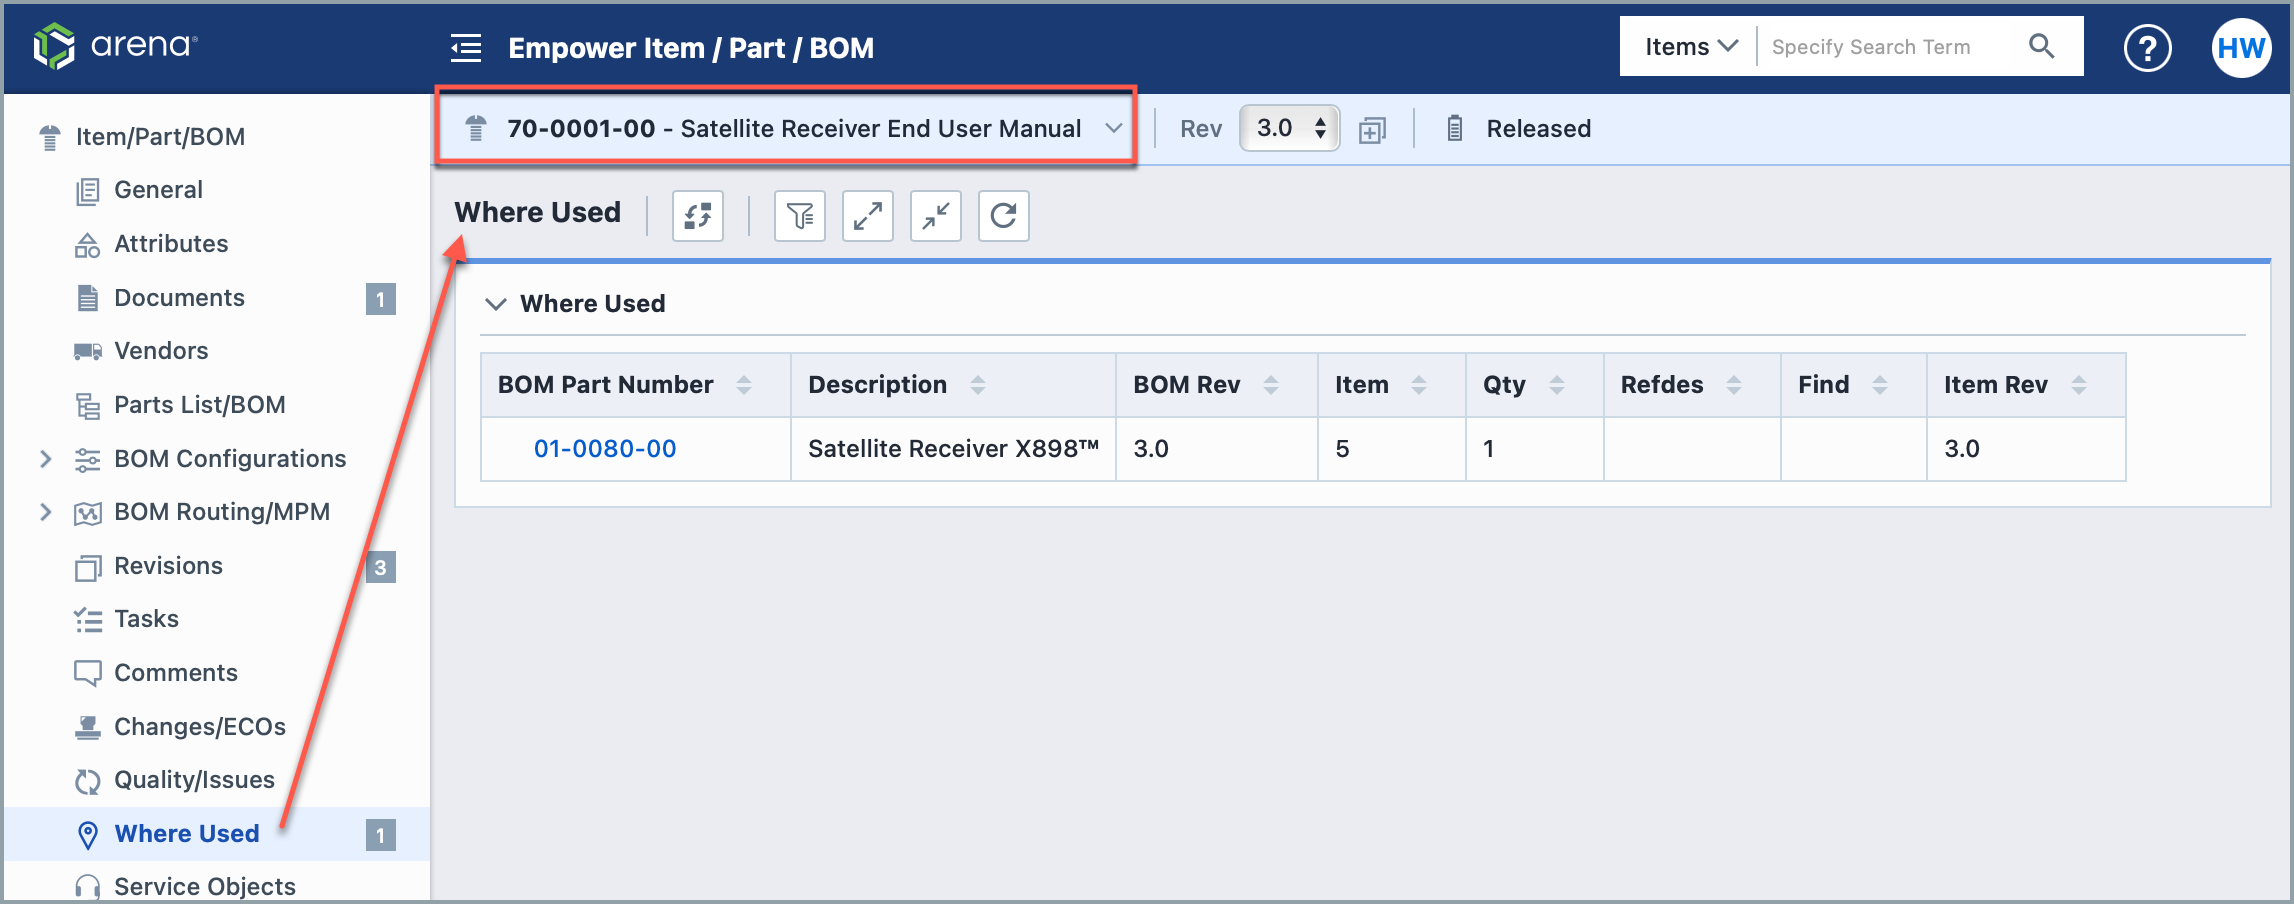Click the search magnifier icon

2041,47
